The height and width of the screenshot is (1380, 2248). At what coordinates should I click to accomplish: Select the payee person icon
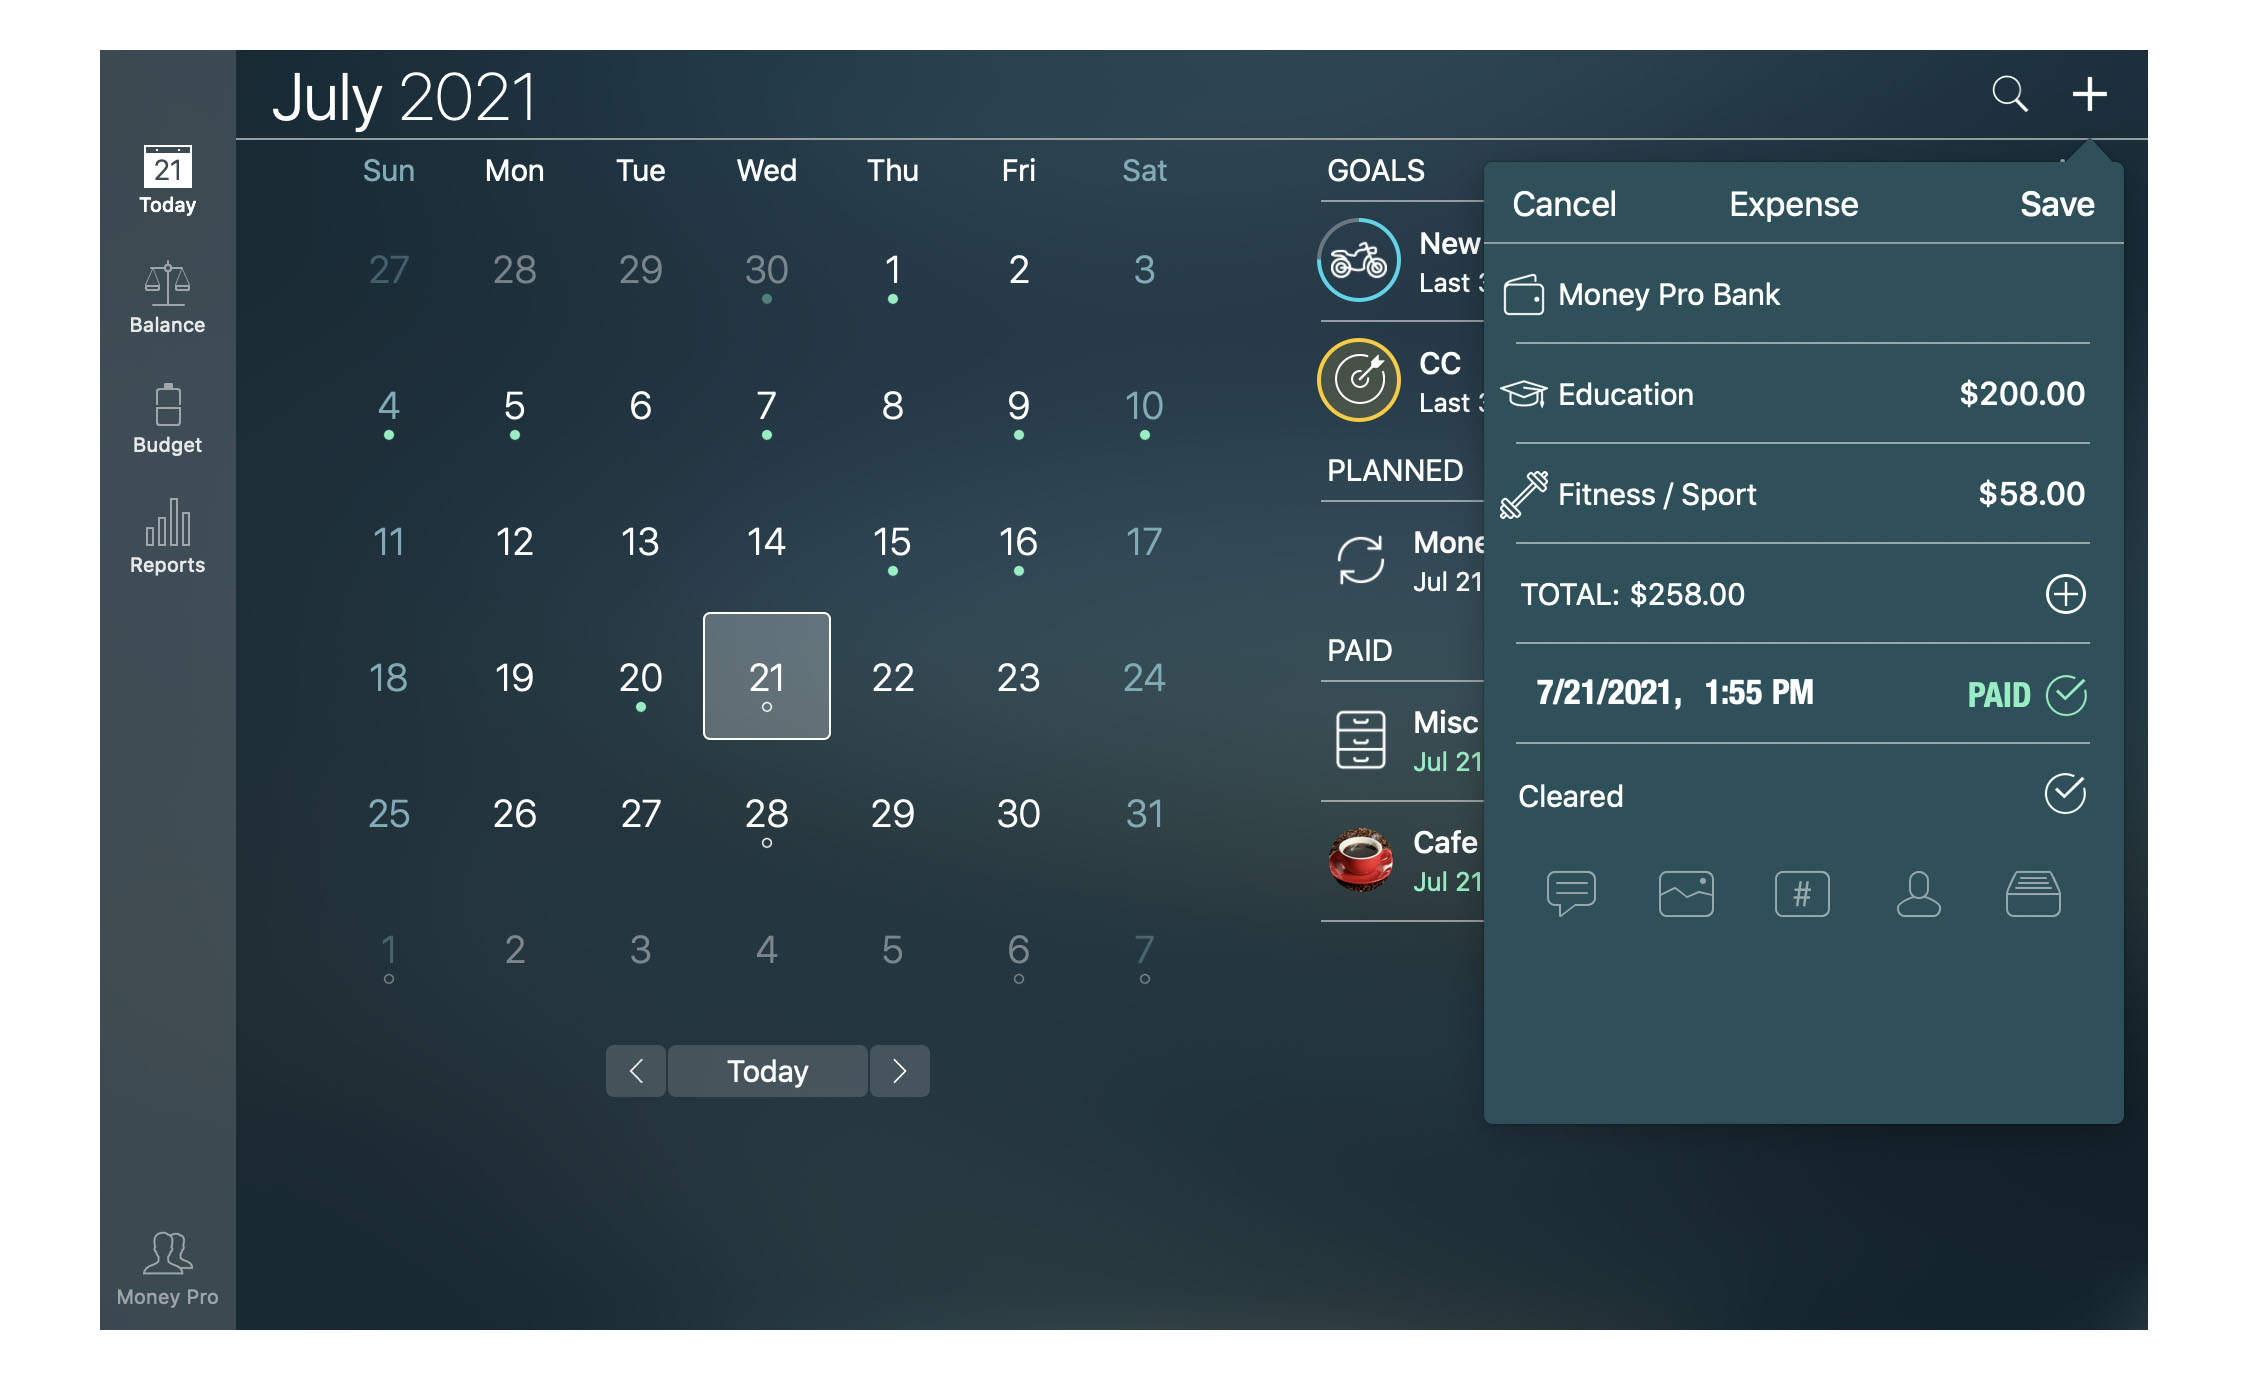[x=1920, y=890]
